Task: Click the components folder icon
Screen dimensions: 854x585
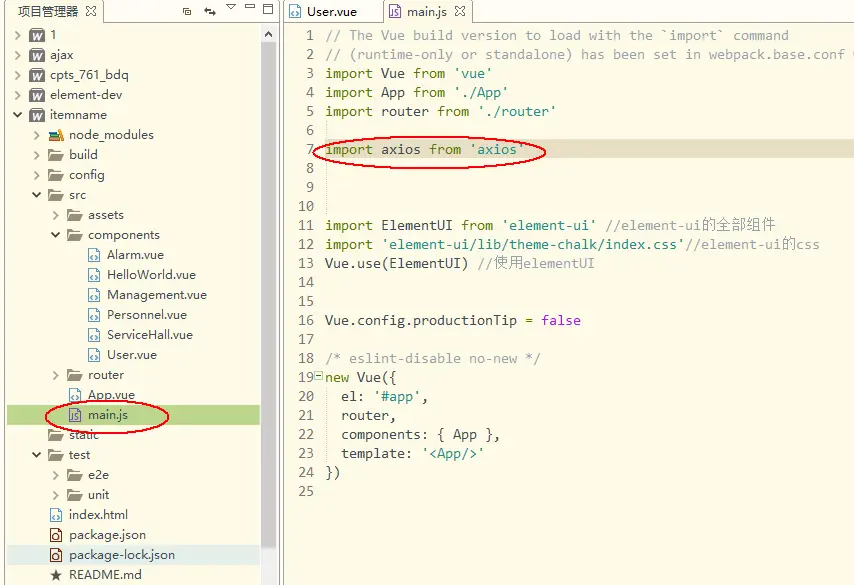Action: pyautogui.click(x=75, y=235)
